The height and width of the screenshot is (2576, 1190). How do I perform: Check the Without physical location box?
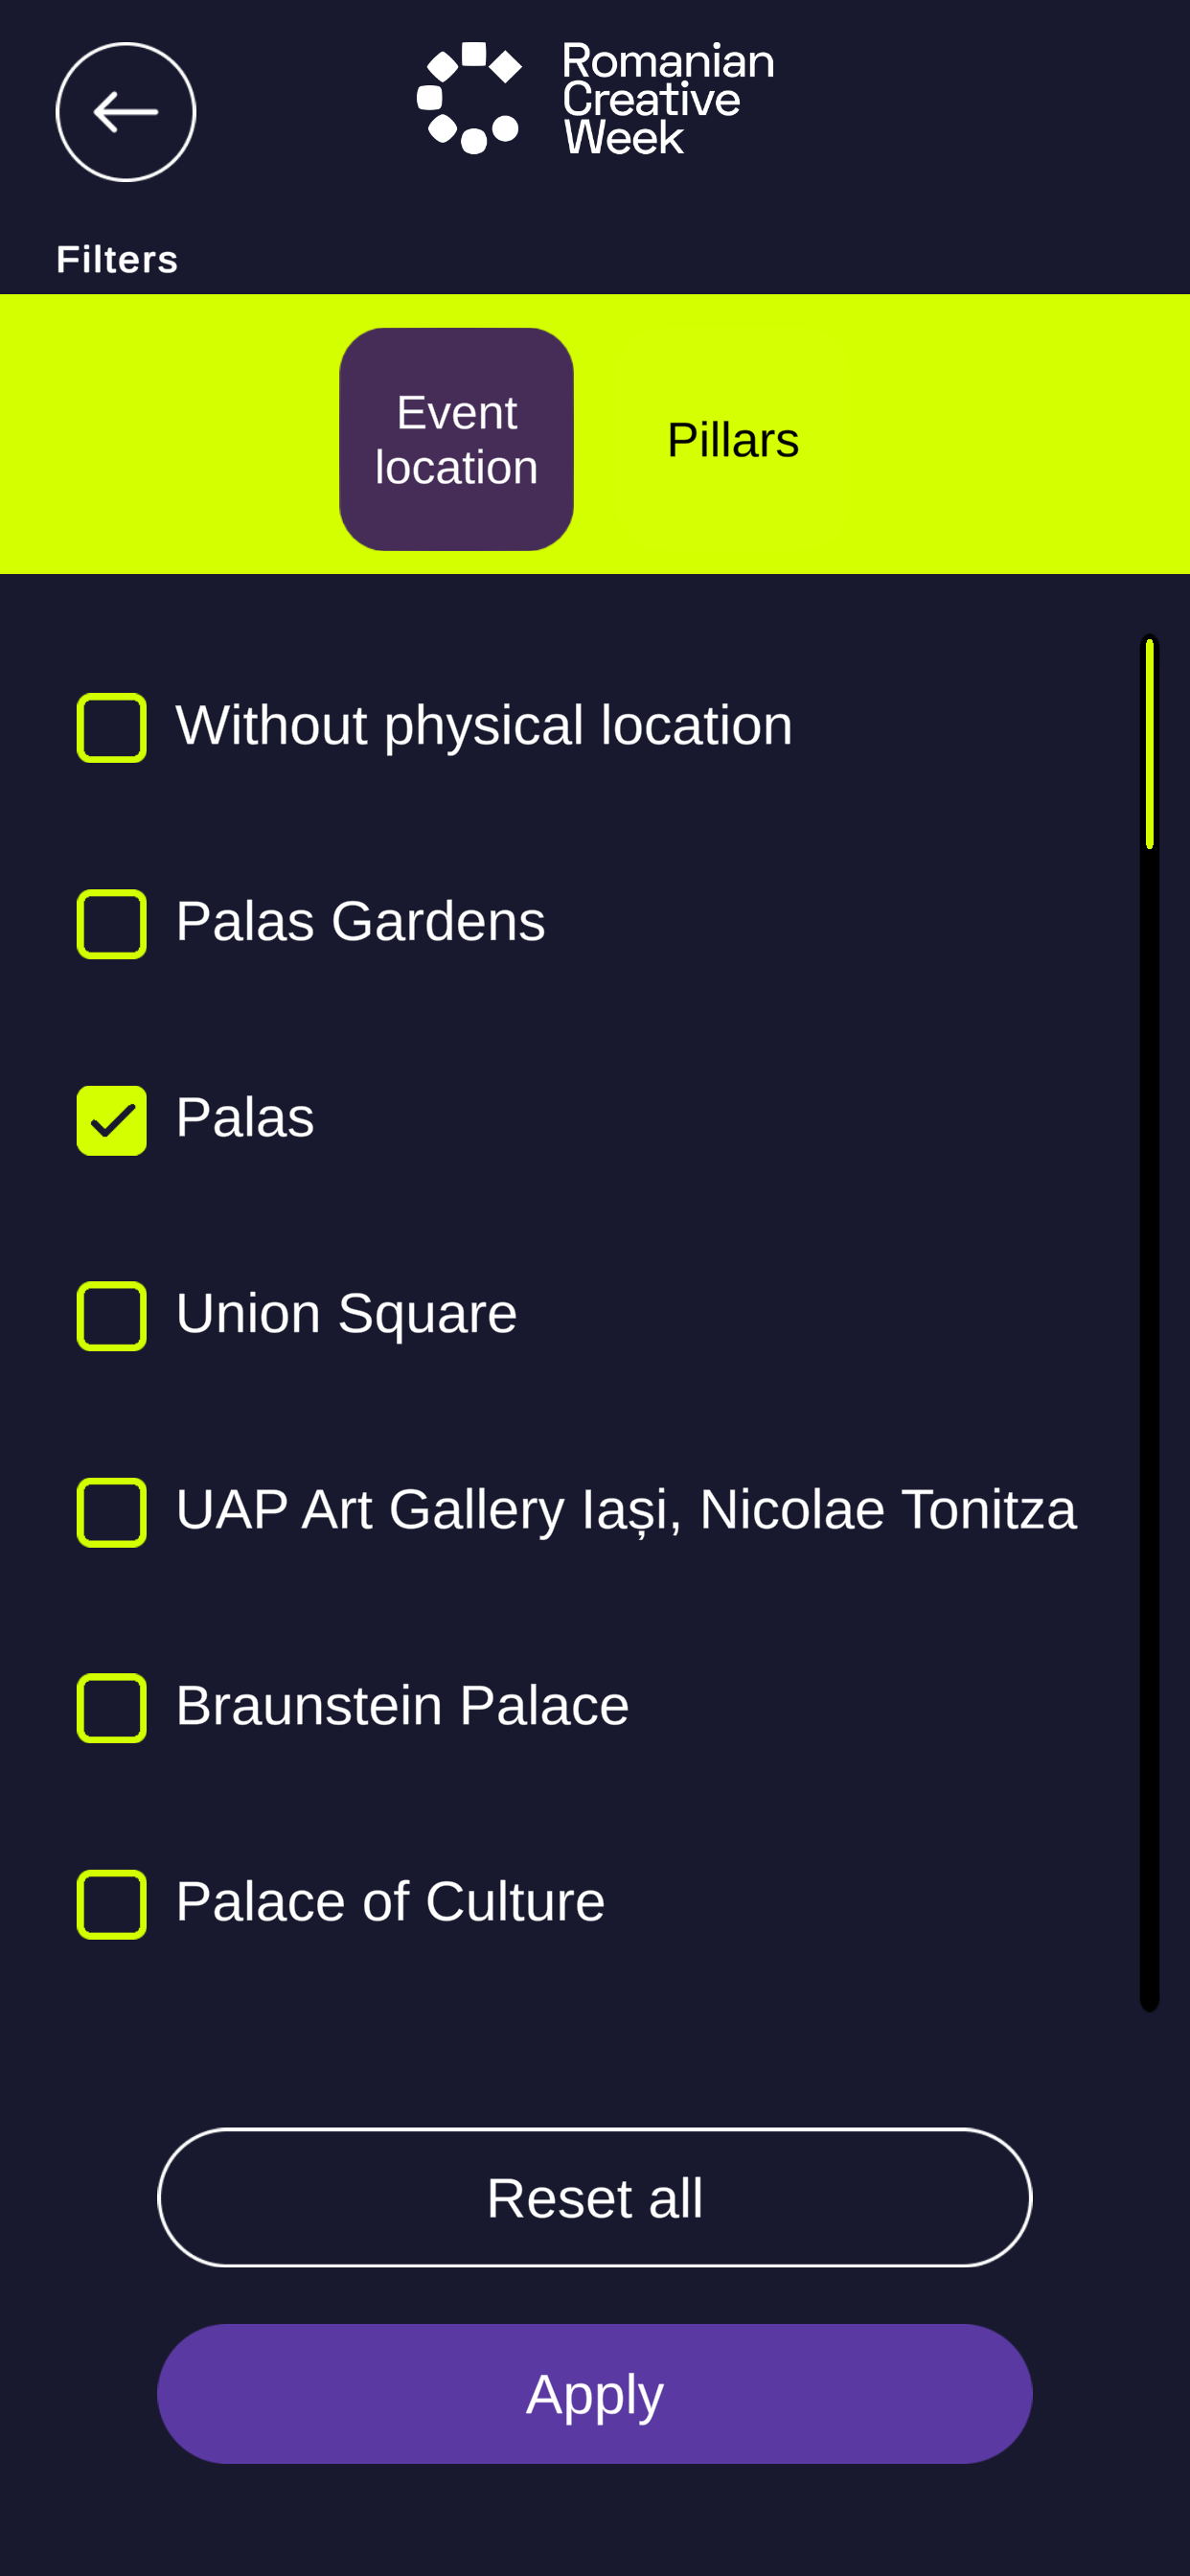pyautogui.click(x=112, y=727)
